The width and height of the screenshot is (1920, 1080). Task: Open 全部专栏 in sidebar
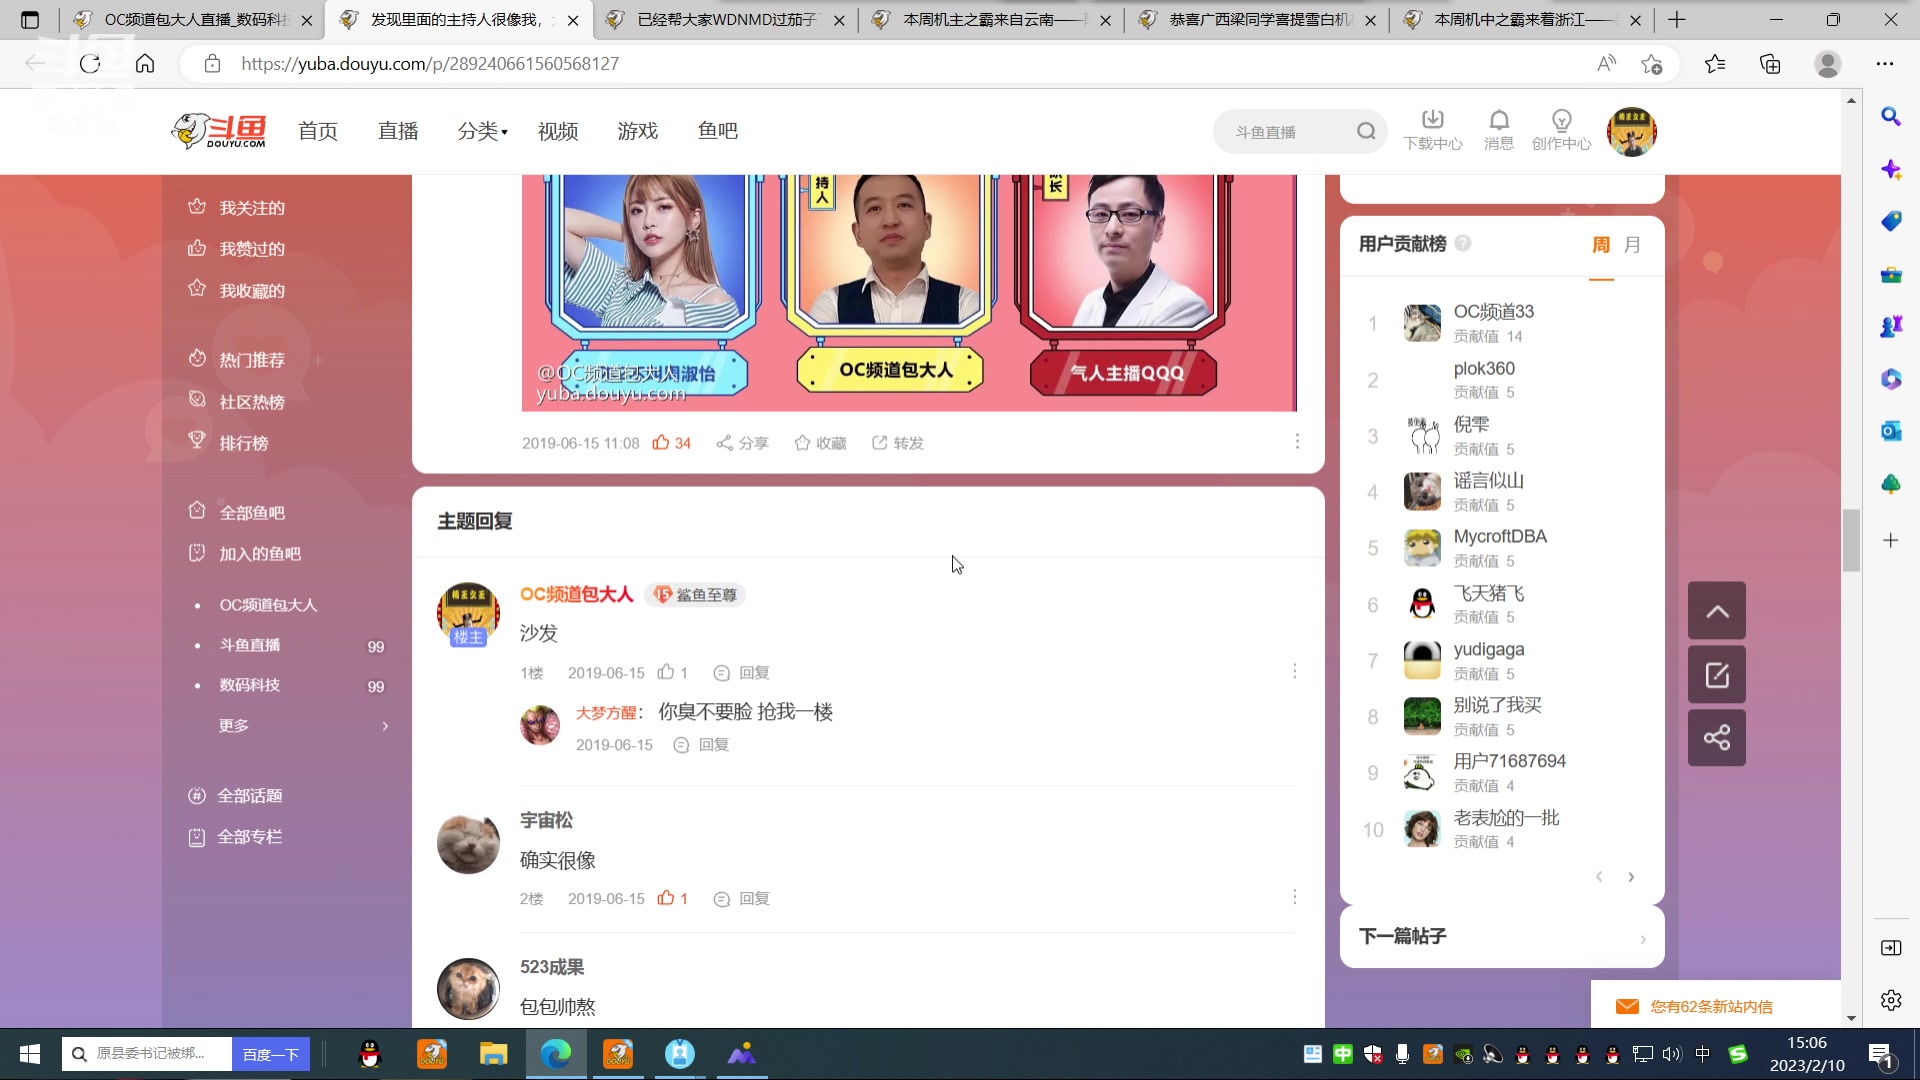pyautogui.click(x=236, y=837)
